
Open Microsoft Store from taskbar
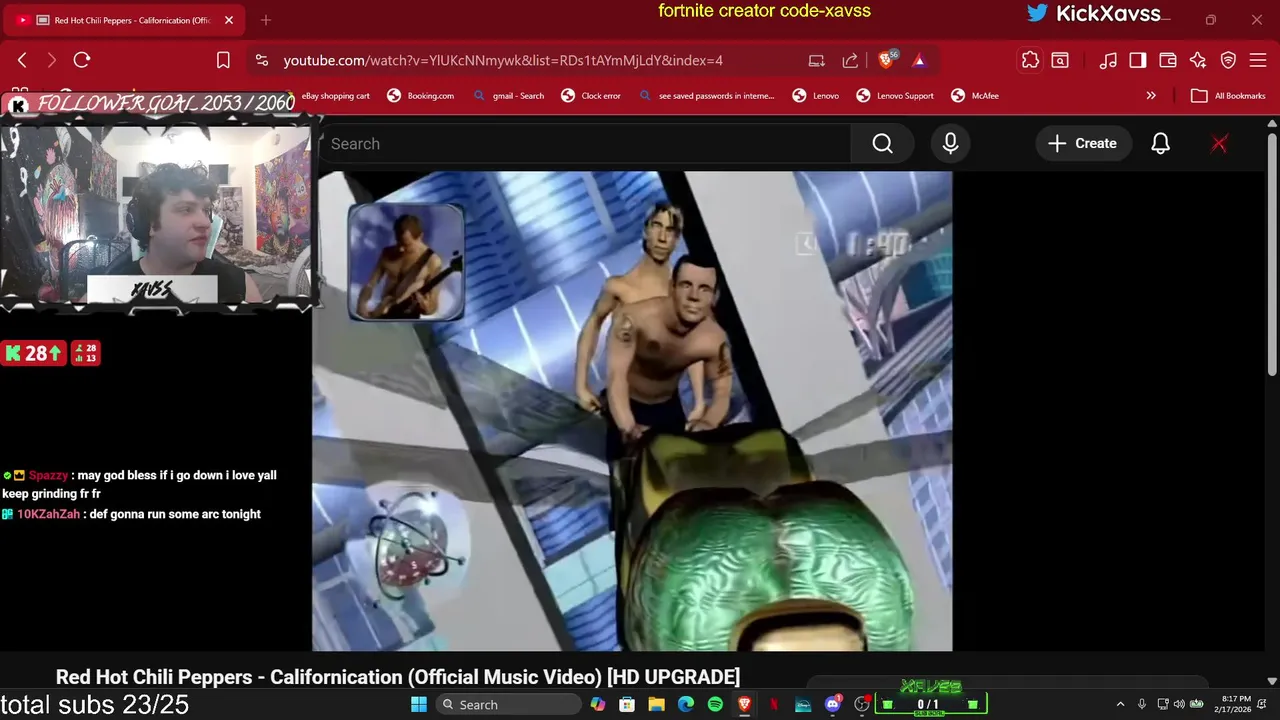pos(627,705)
